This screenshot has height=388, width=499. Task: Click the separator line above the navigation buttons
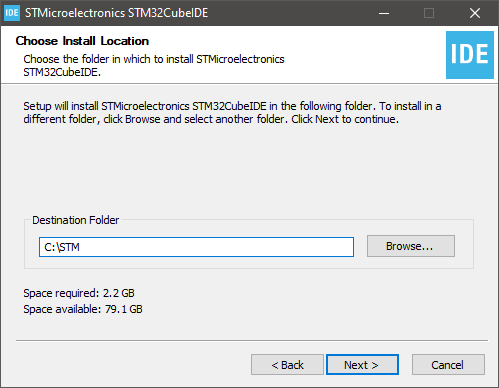pos(252,340)
